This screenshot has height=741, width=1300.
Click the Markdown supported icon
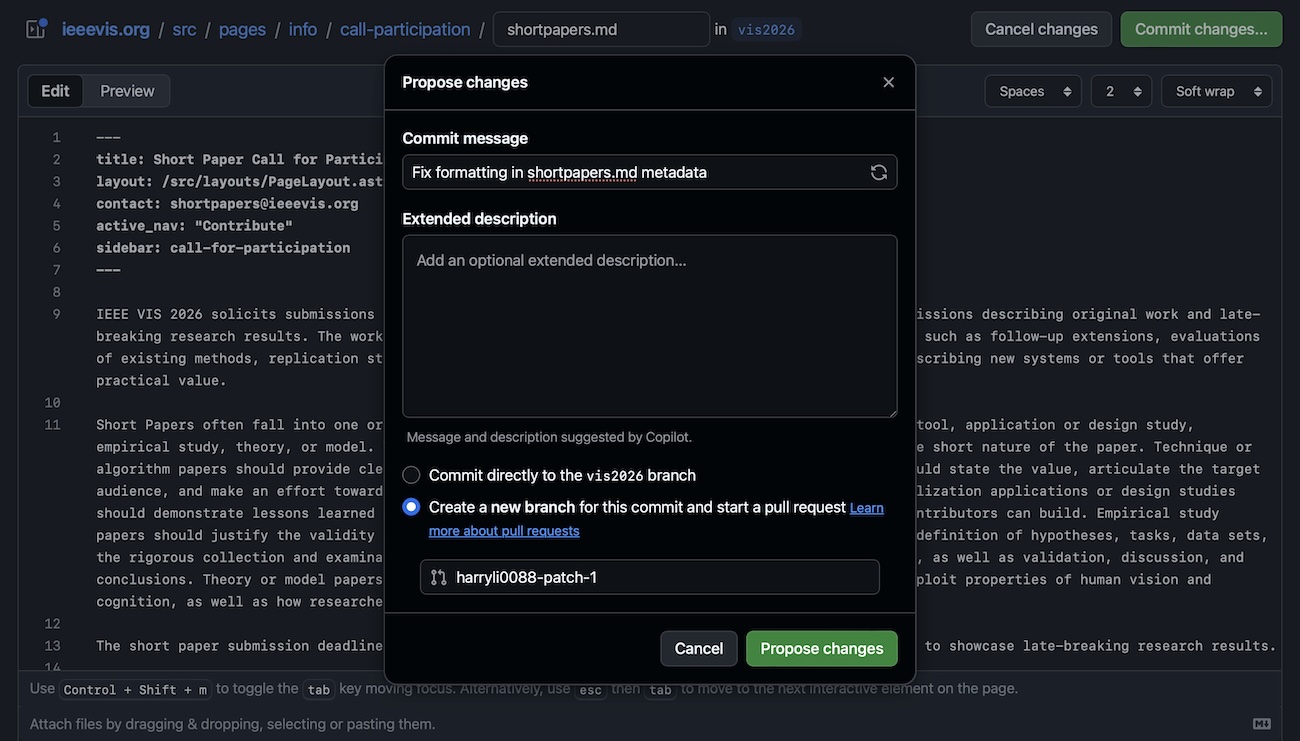tap(1261, 724)
